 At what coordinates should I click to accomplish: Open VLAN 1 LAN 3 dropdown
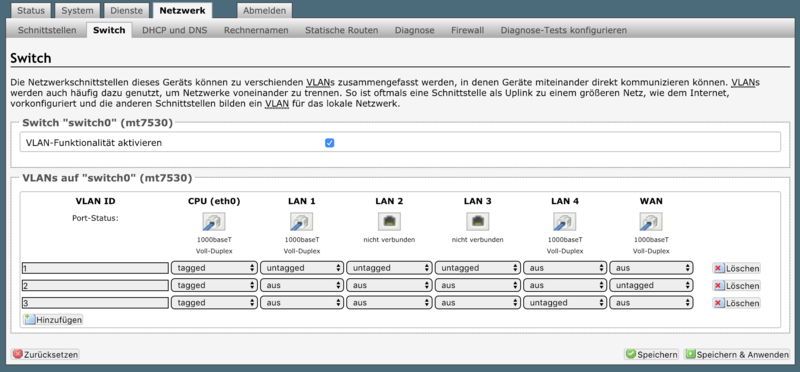pyautogui.click(x=478, y=268)
